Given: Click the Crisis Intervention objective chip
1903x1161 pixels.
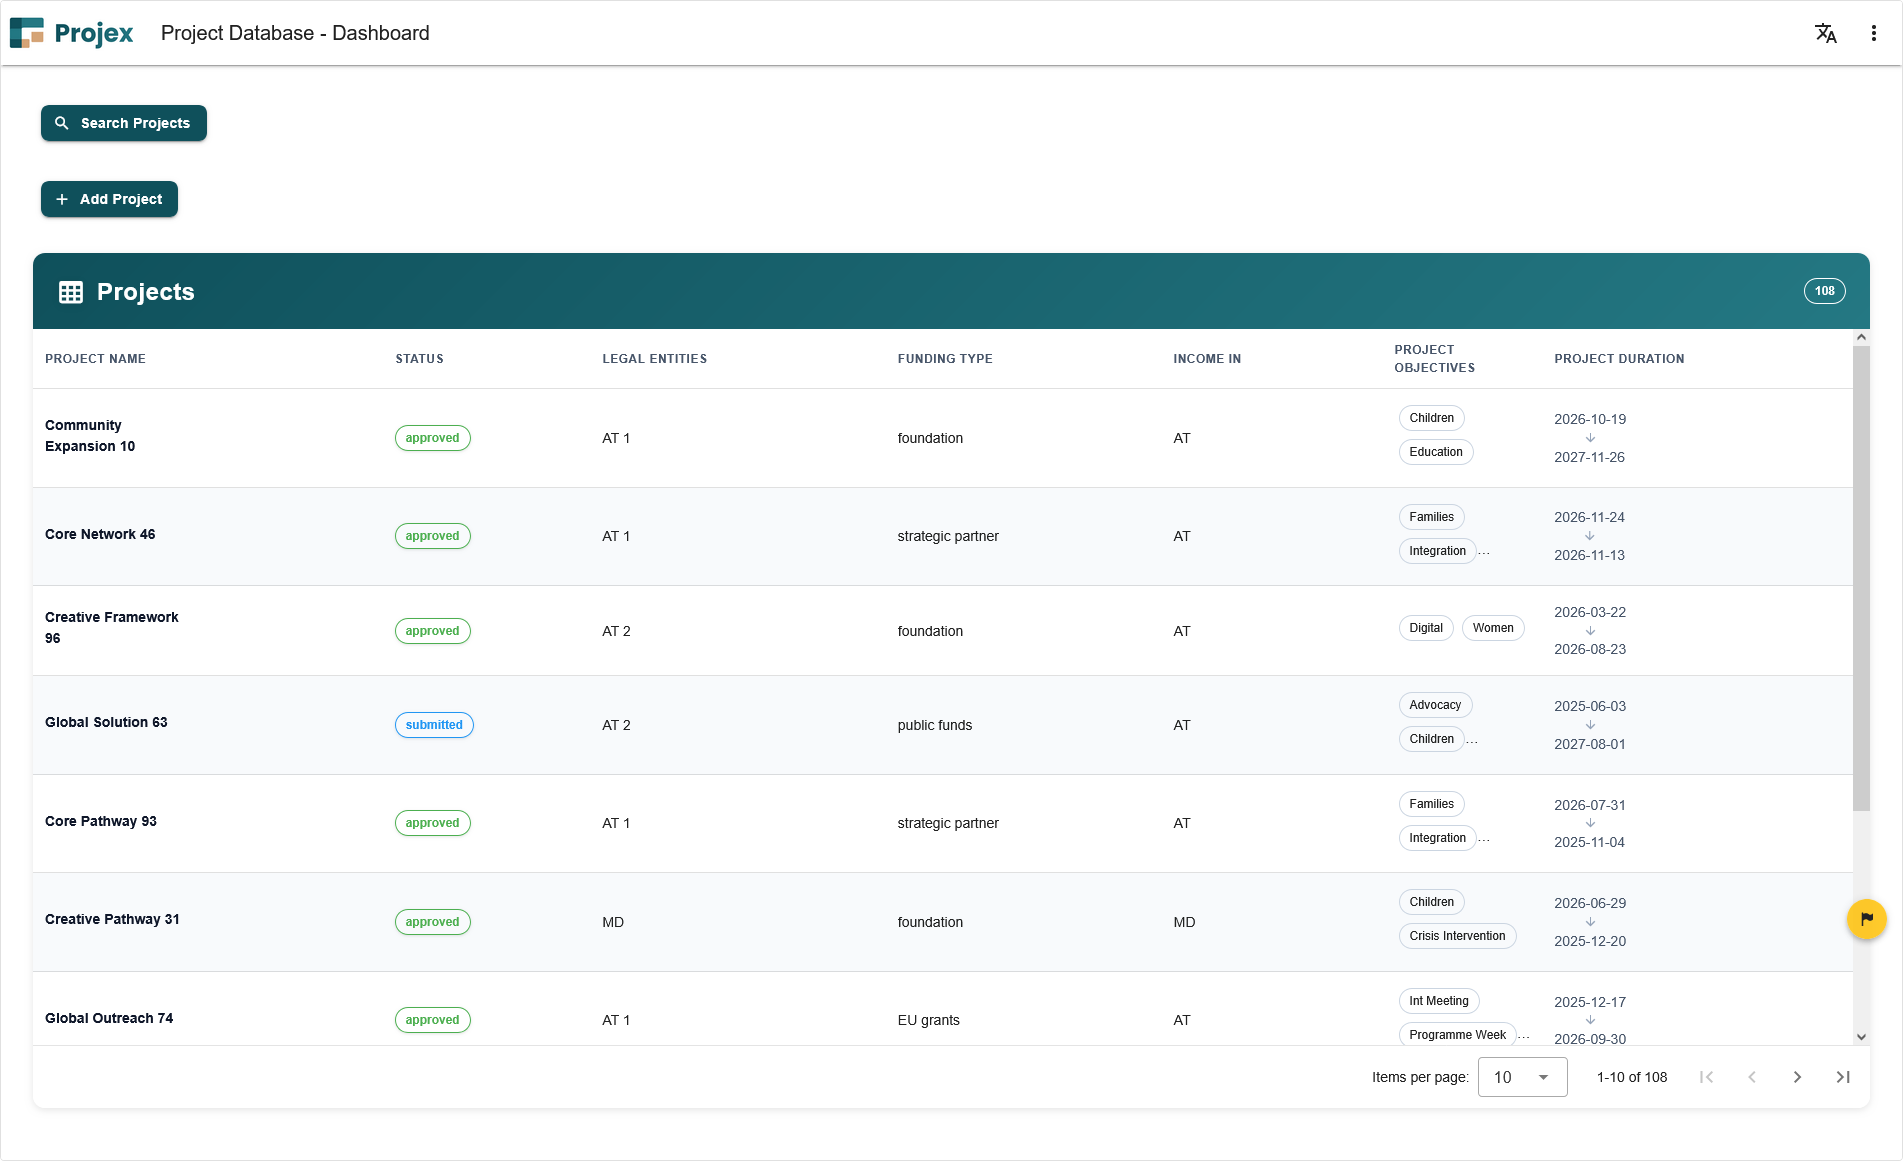Looking at the screenshot, I should click(x=1456, y=936).
